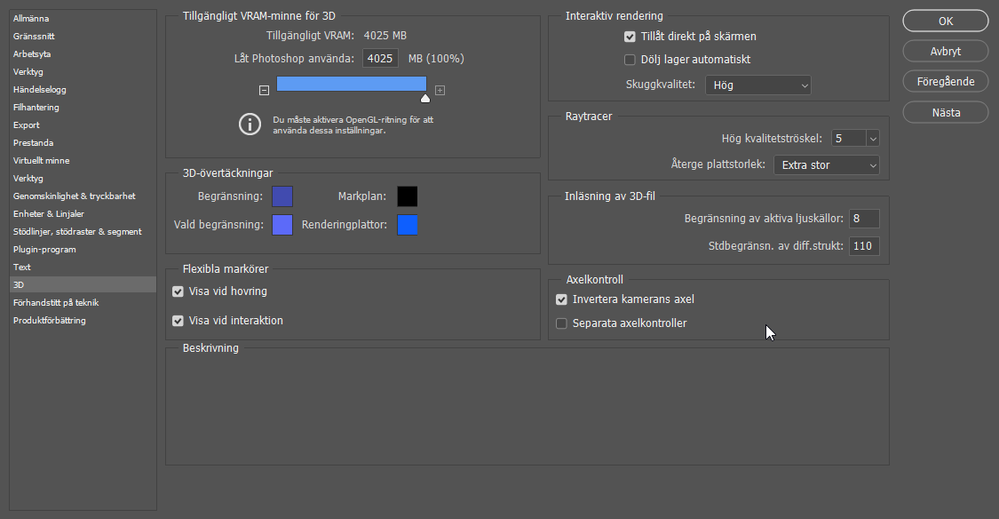Enable Separata axelkontroller checkbox

tap(562, 324)
